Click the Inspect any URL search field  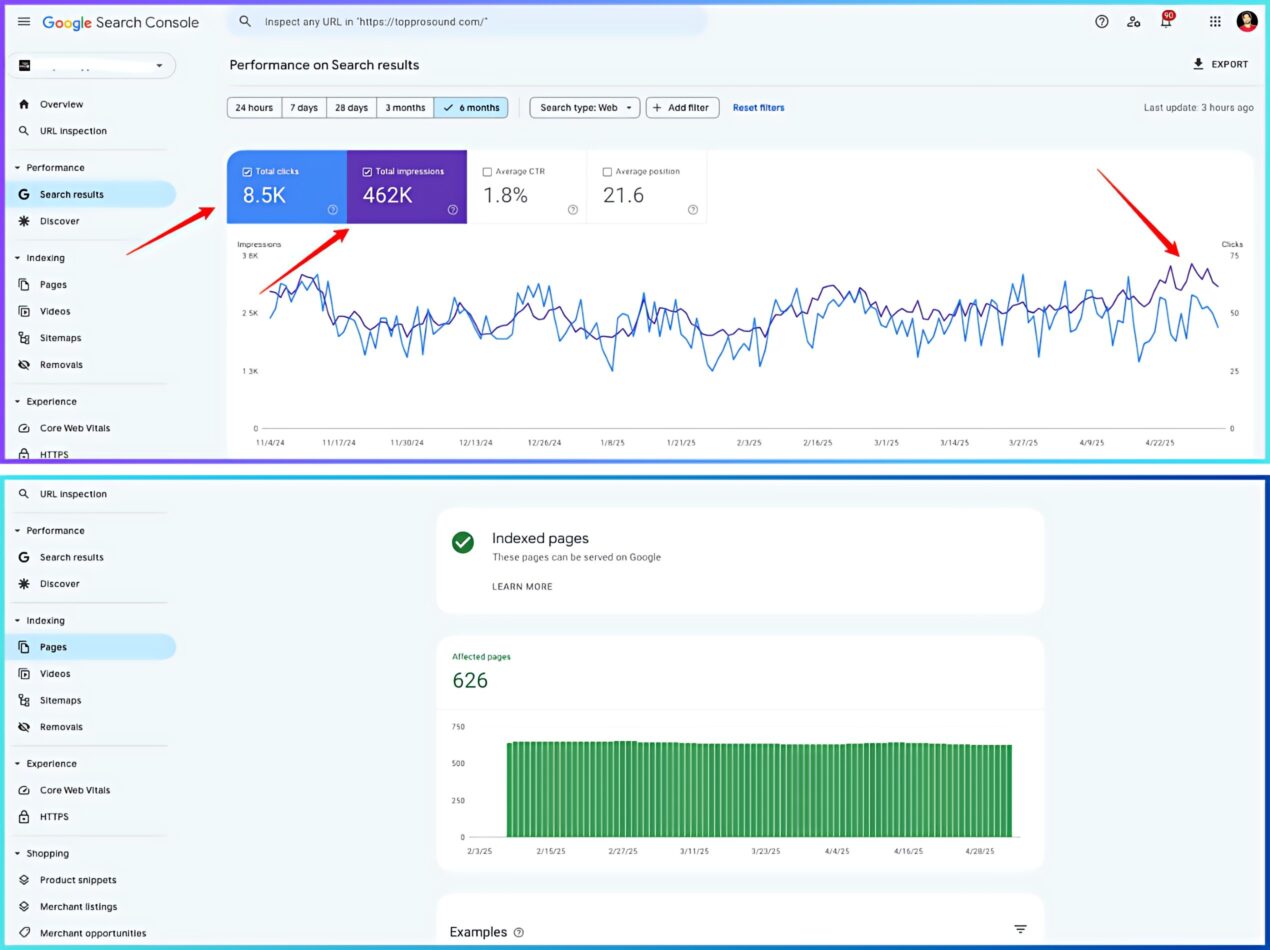(x=467, y=21)
